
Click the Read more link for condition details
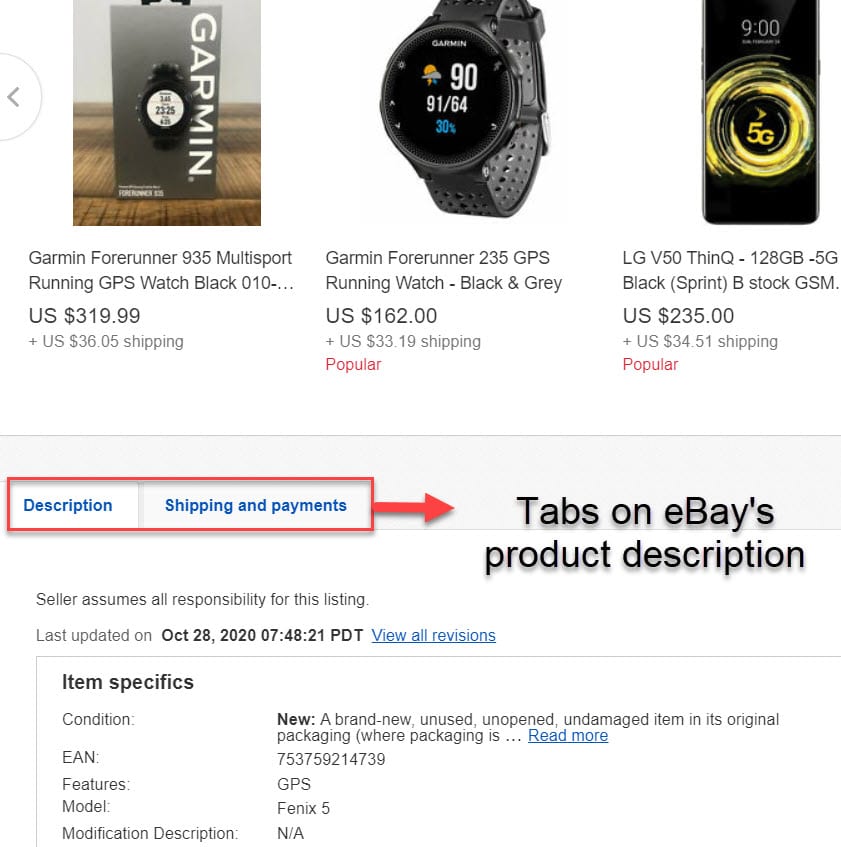(567, 735)
